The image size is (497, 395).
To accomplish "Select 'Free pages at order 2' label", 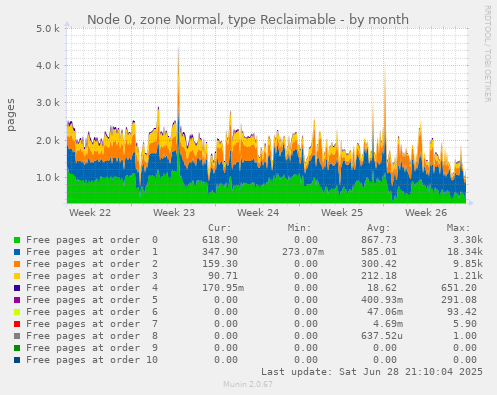I will [x=92, y=264].
